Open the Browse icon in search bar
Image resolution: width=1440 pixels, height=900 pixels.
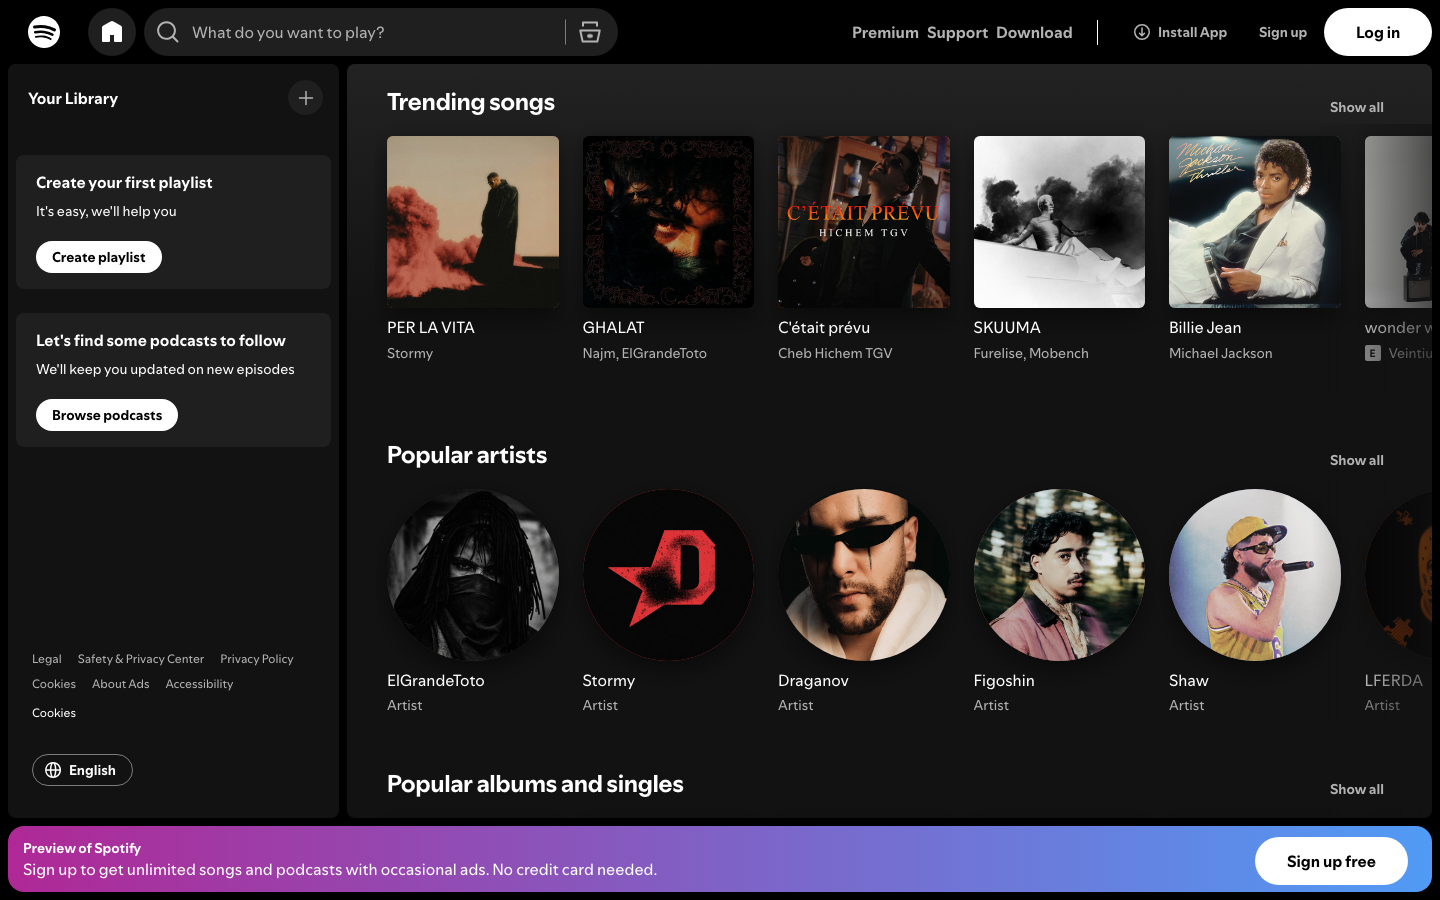tap(590, 32)
